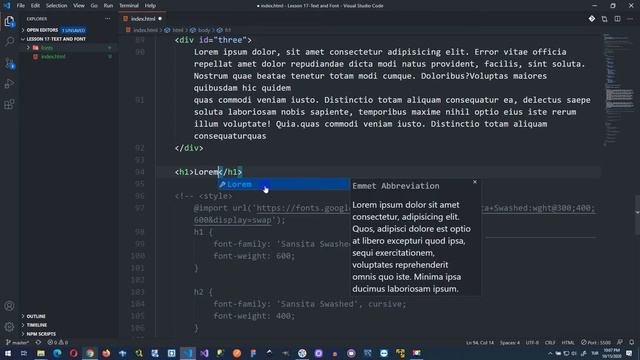Open Source Control view in activity bar
Image resolution: width=640 pixels, height=360 pixels.
[x=9, y=63]
